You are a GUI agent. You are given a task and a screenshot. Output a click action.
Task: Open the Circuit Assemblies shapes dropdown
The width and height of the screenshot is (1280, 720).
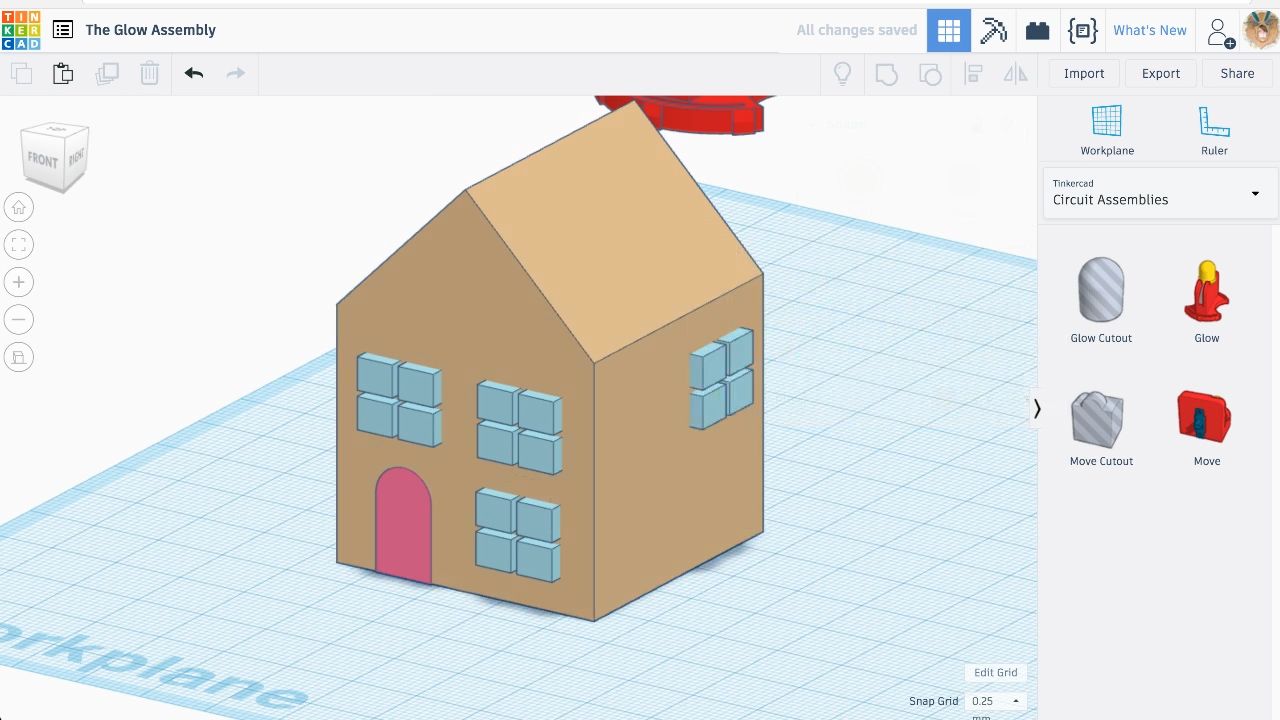[1158, 192]
